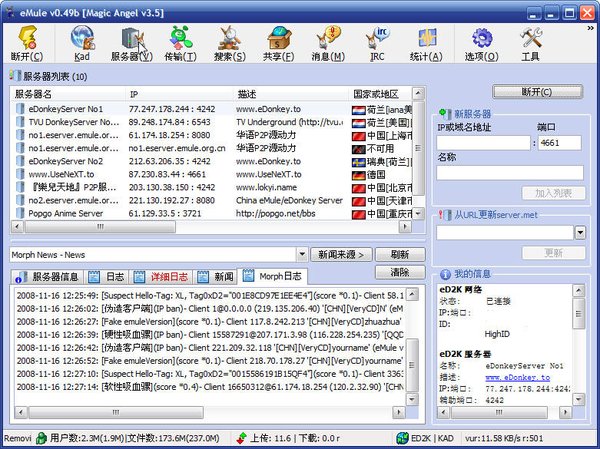Click the status bar ED2K | KAD text
Screen dimensions: 600x449
[x=432, y=438]
